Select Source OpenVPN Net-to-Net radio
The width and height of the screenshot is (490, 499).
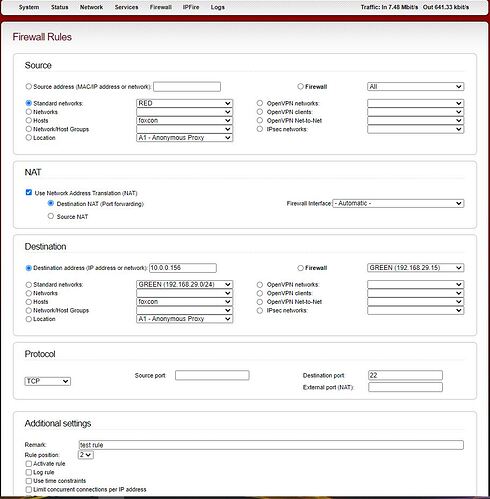click(x=260, y=120)
